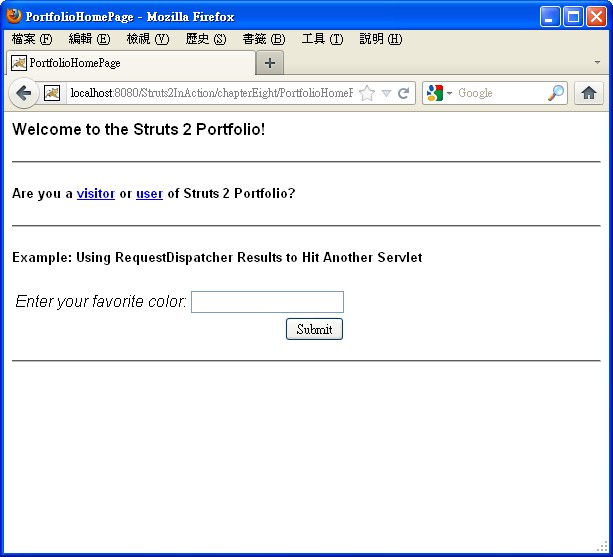
Task: Open a new tab with plus button
Action: pyautogui.click(x=270, y=63)
